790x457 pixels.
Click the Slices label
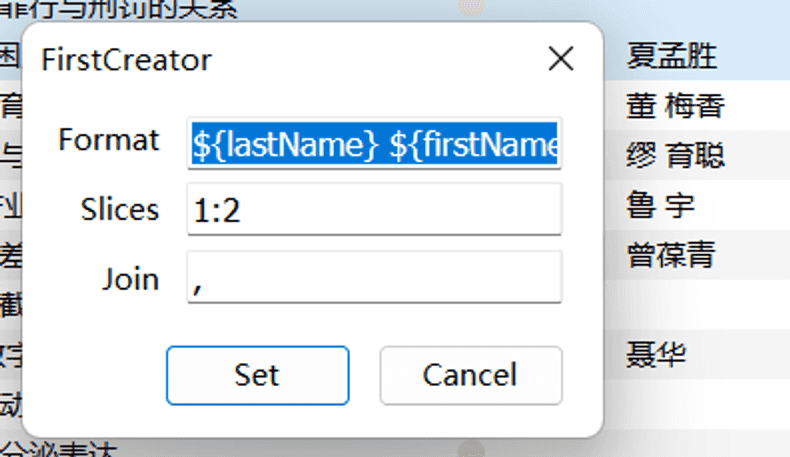120,209
